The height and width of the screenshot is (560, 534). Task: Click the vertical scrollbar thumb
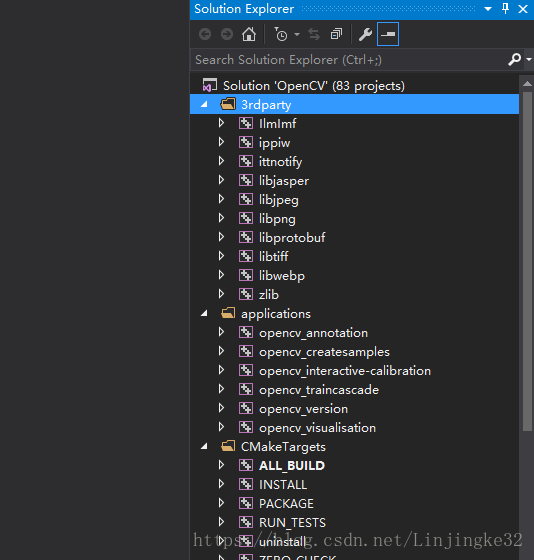[x=527, y=261]
